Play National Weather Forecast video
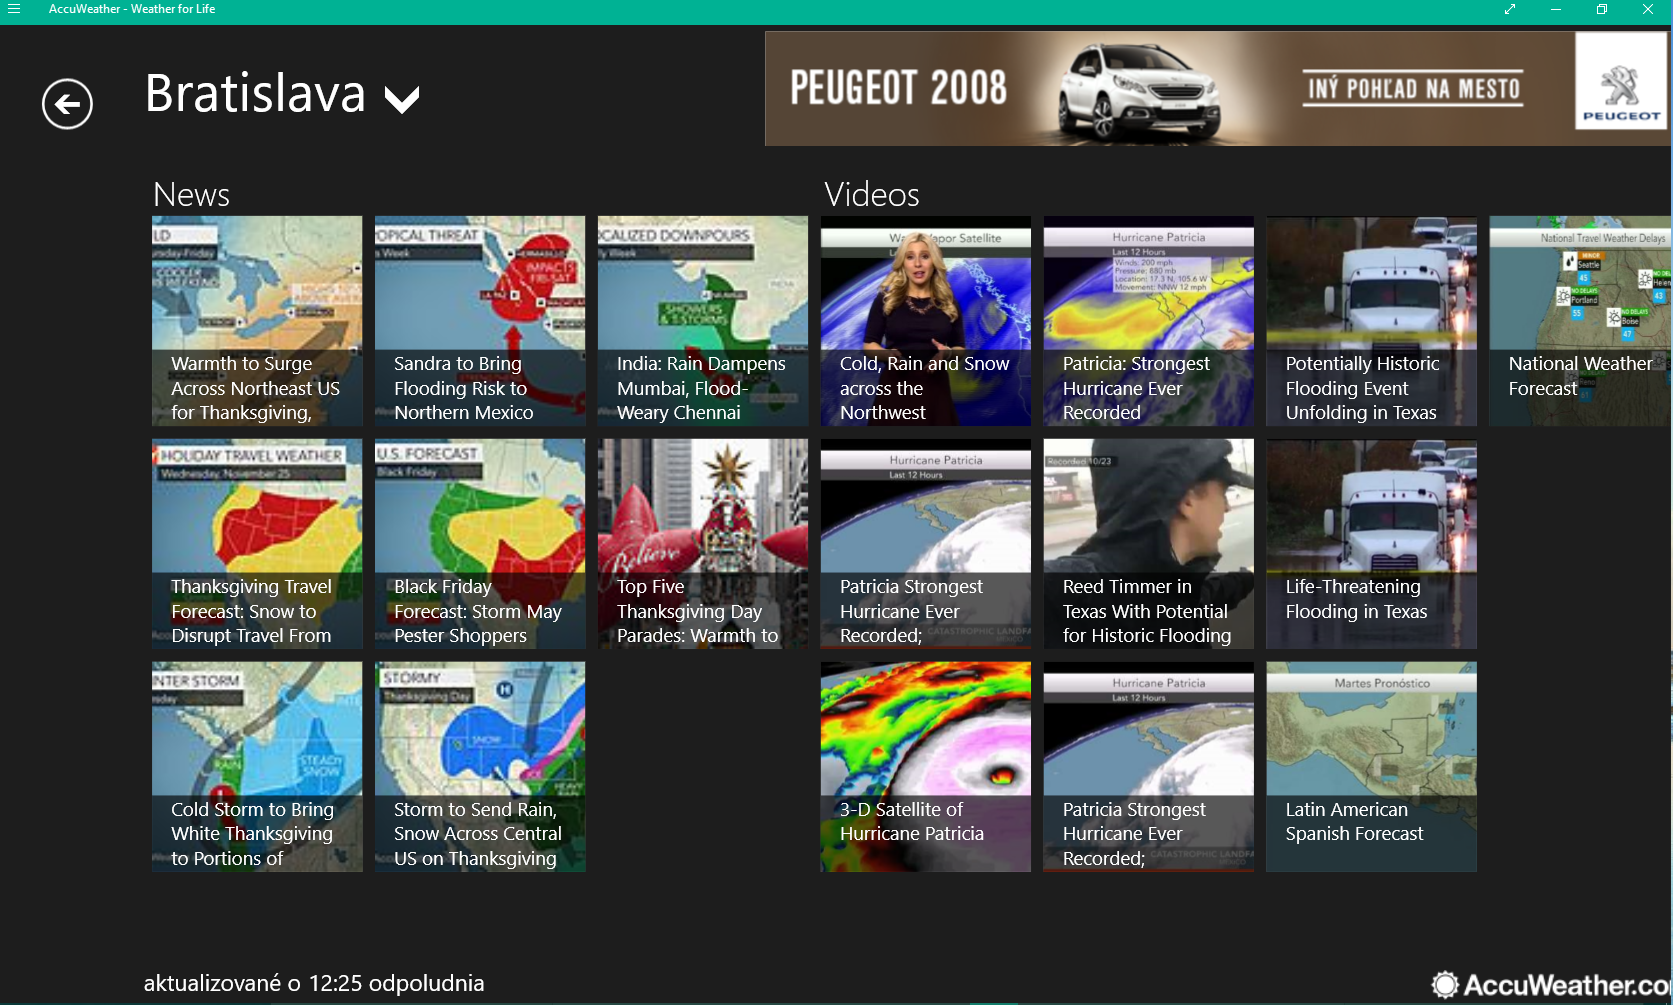 pyautogui.click(x=1581, y=321)
